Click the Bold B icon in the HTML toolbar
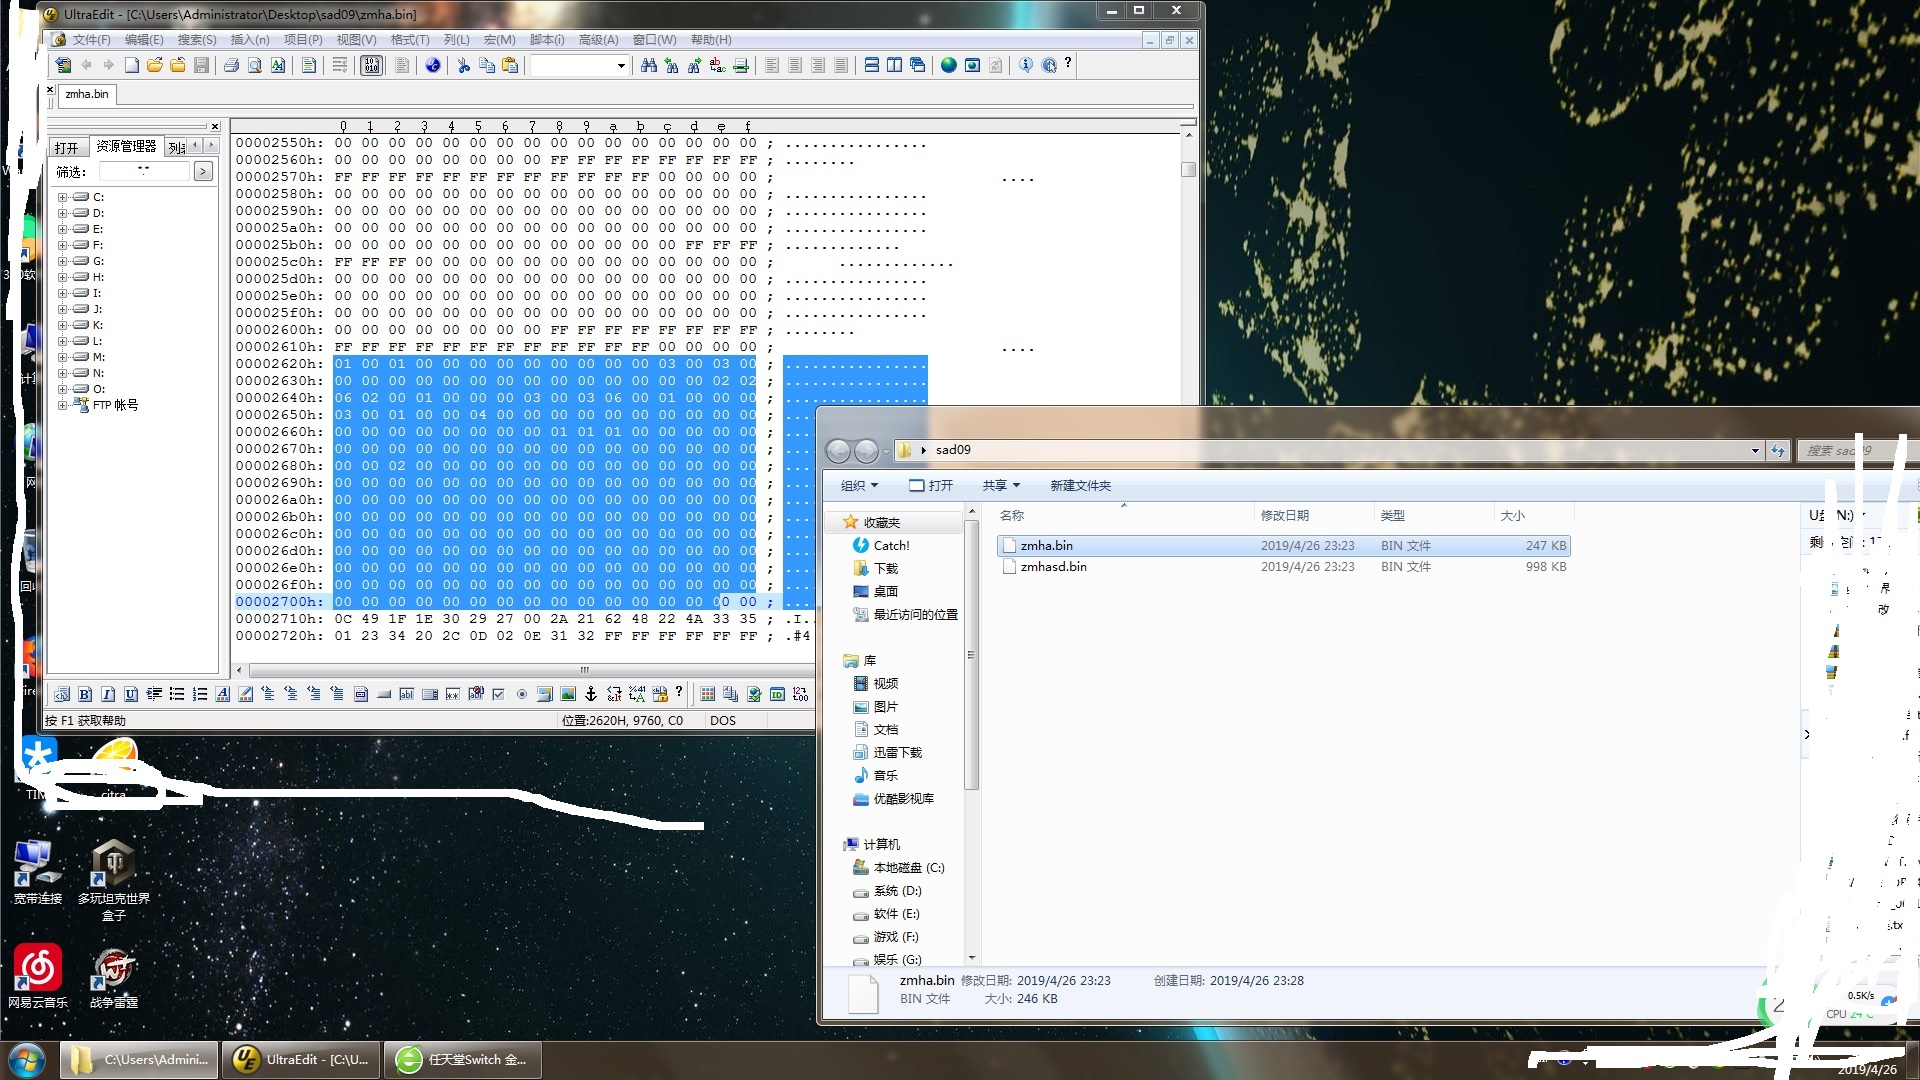Viewport: 1920px width, 1080px height. tap(85, 694)
